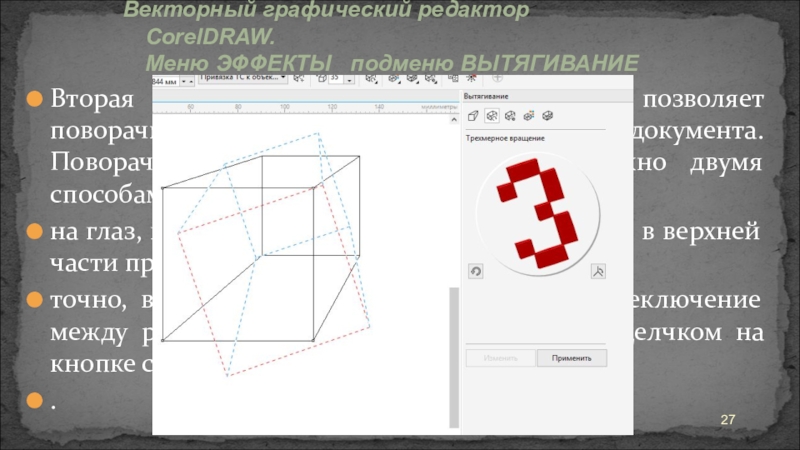Select the extrusion rotation tab icon

point(492,116)
